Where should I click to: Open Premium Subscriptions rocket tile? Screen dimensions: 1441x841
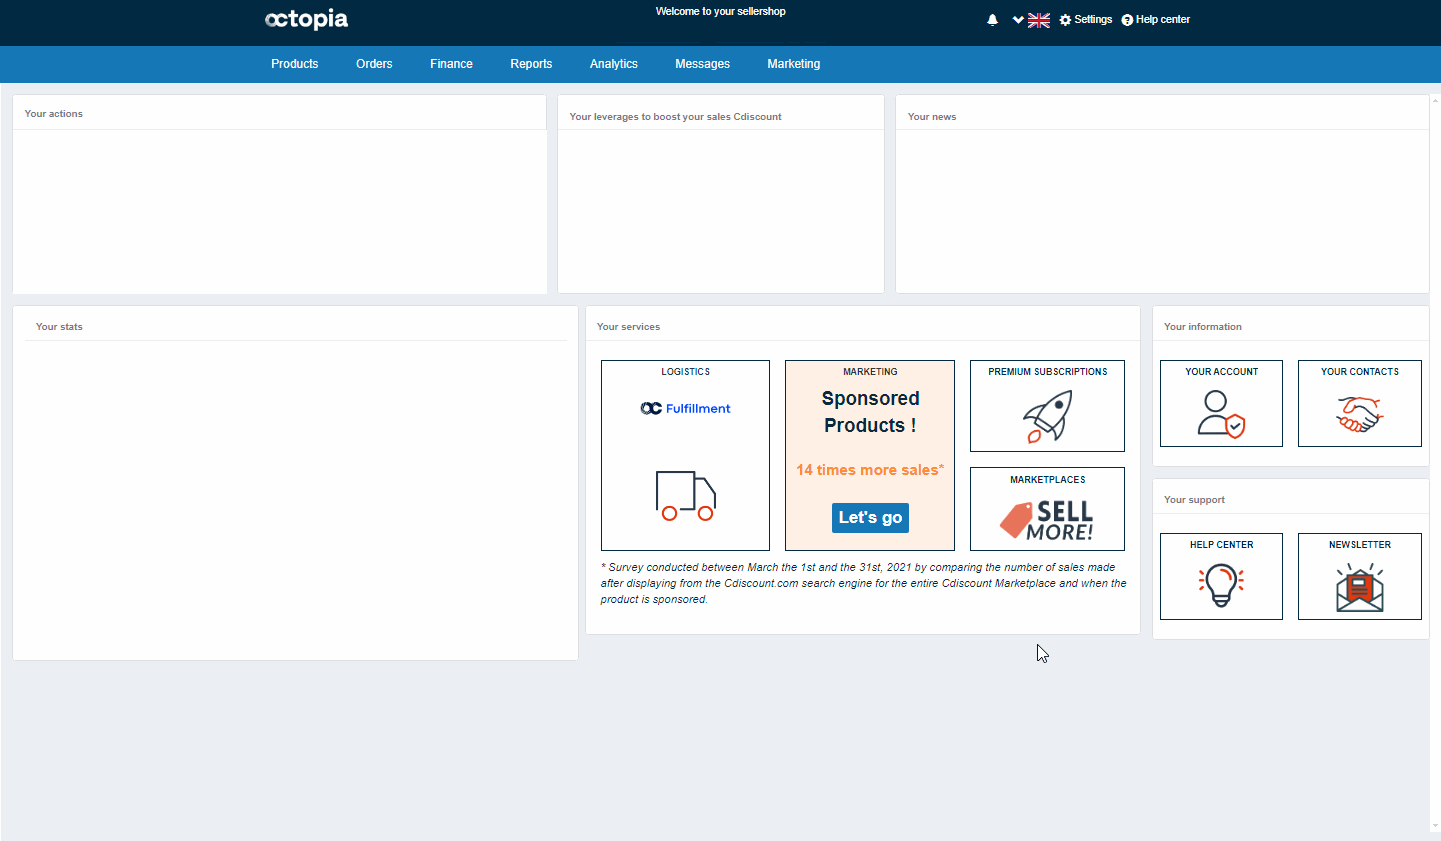click(1047, 406)
